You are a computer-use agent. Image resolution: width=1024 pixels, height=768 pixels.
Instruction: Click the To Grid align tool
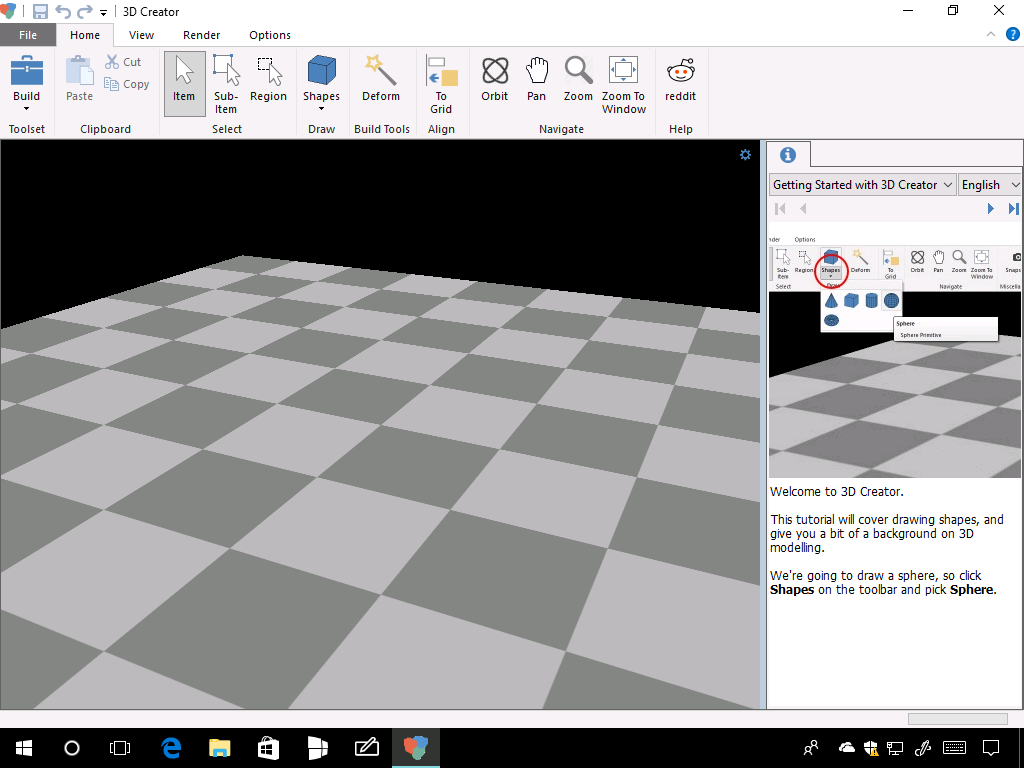pos(441,84)
